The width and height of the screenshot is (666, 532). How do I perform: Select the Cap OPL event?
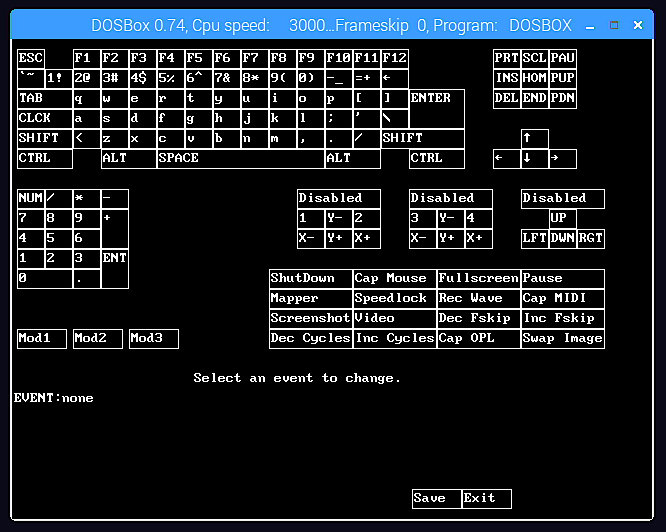[479, 339]
